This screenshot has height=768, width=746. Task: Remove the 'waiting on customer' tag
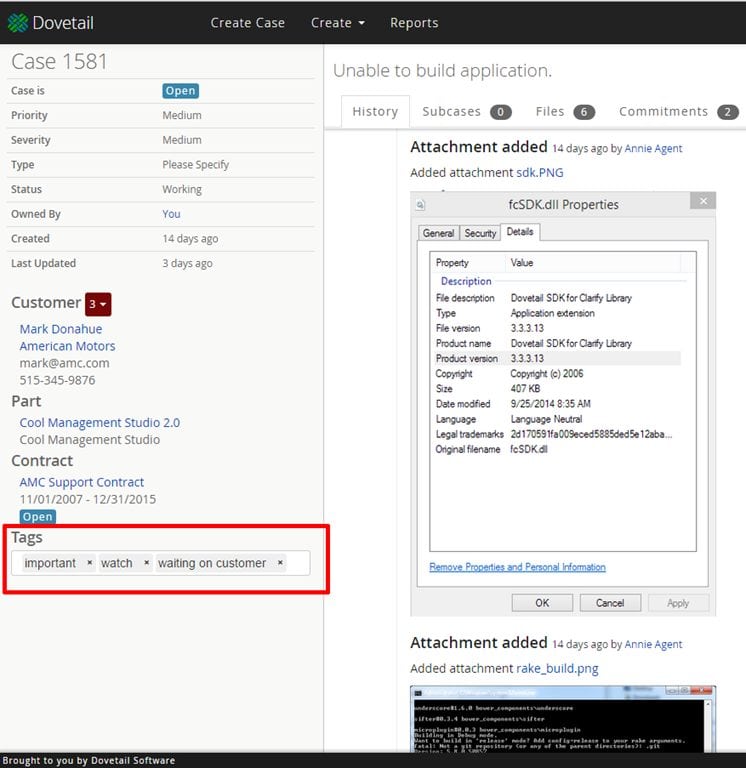click(x=280, y=563)
